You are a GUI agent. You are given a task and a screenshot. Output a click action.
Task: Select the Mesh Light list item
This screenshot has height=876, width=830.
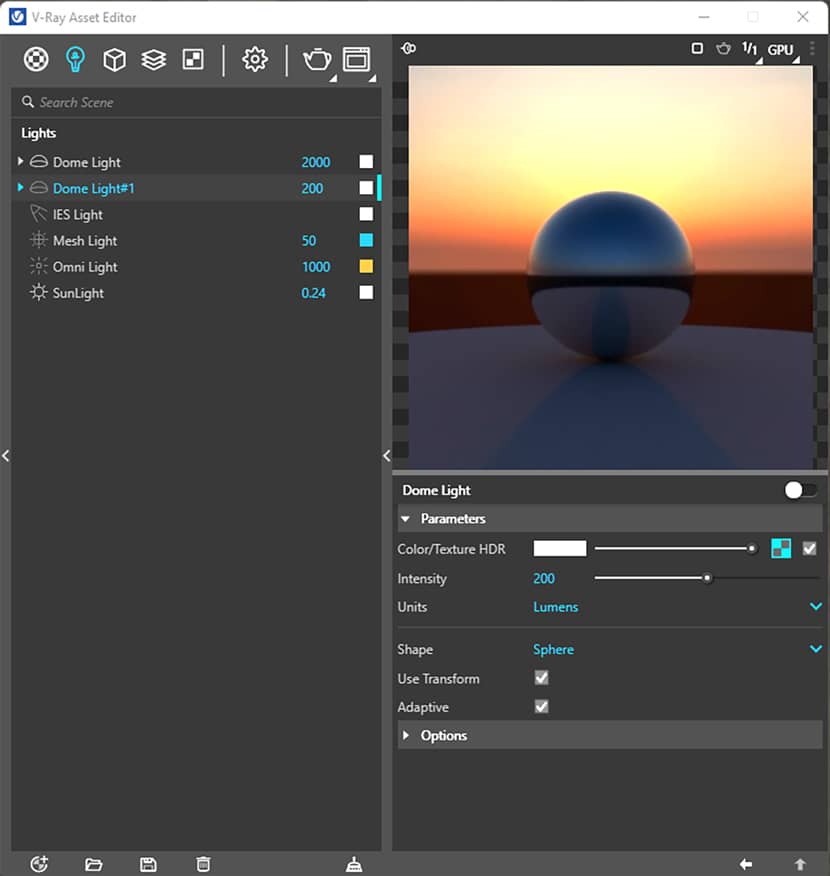tap(85, 241)
